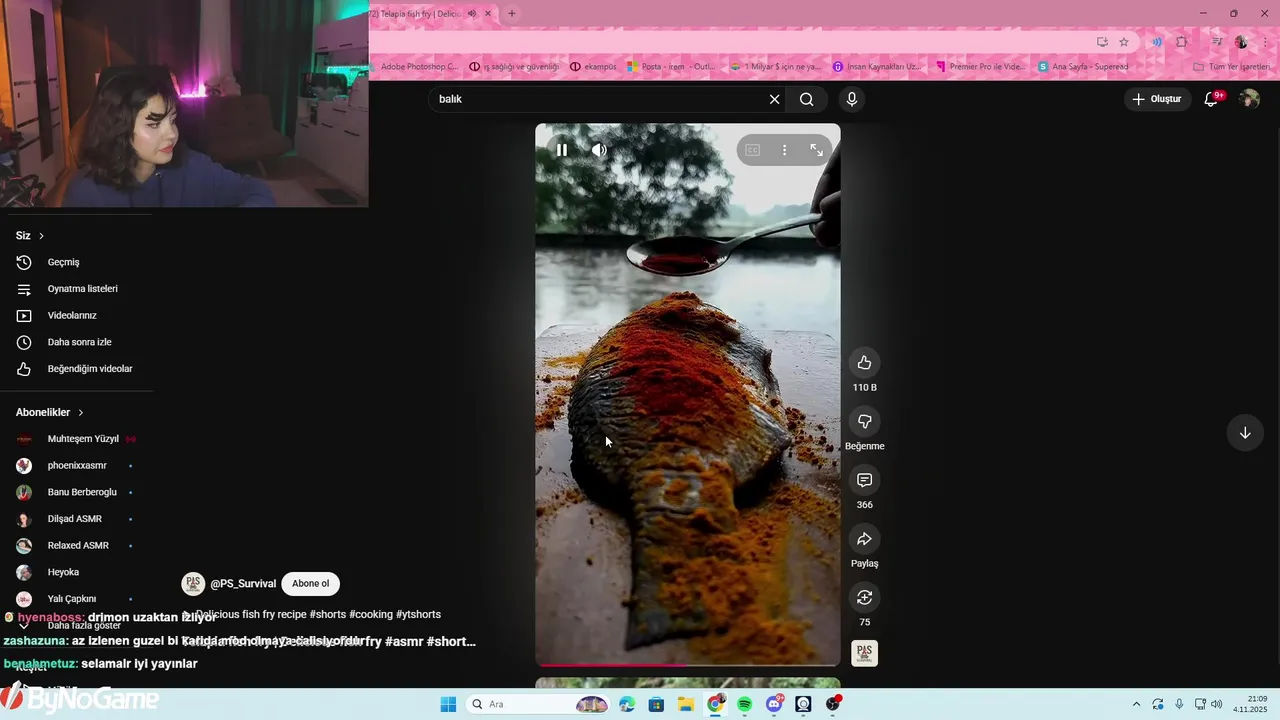Viewport: 1280px width, 720px height.
Task: Click the YouTube search magnifier button
Action: tap(807, 99)
